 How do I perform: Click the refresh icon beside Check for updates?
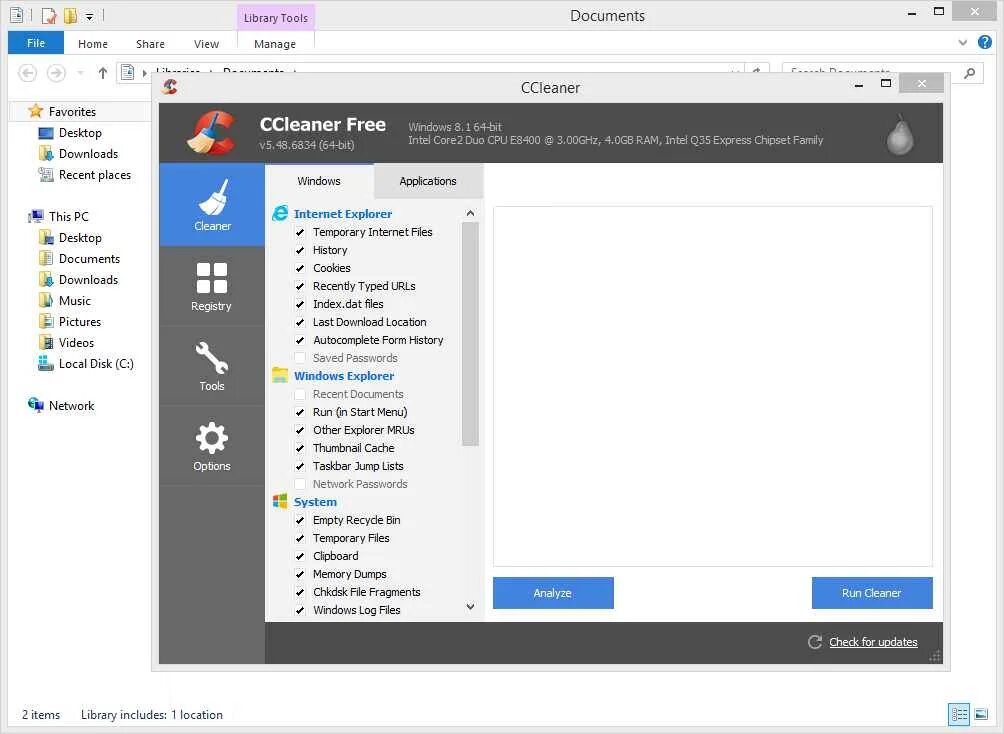click(814, 642)
